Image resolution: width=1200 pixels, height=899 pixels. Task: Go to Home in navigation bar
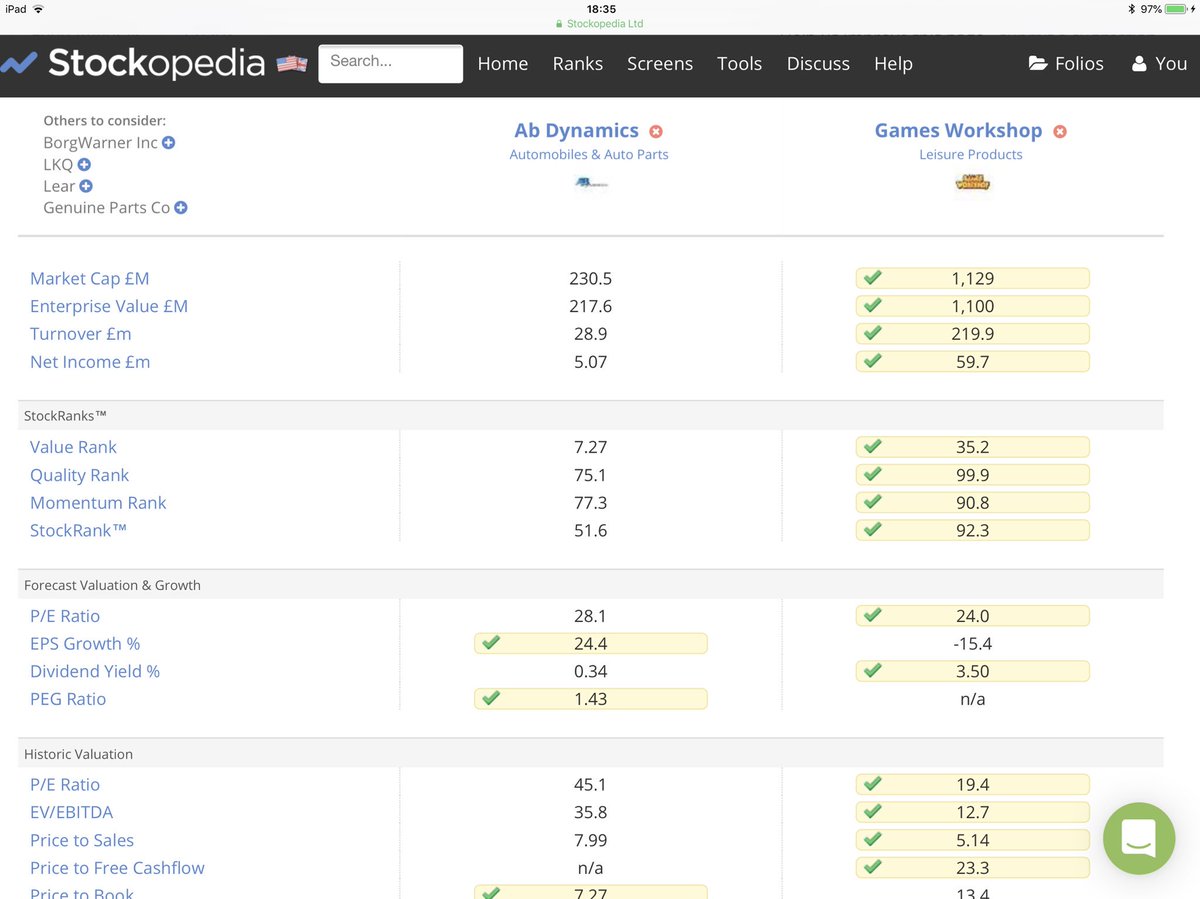[503, 63]
